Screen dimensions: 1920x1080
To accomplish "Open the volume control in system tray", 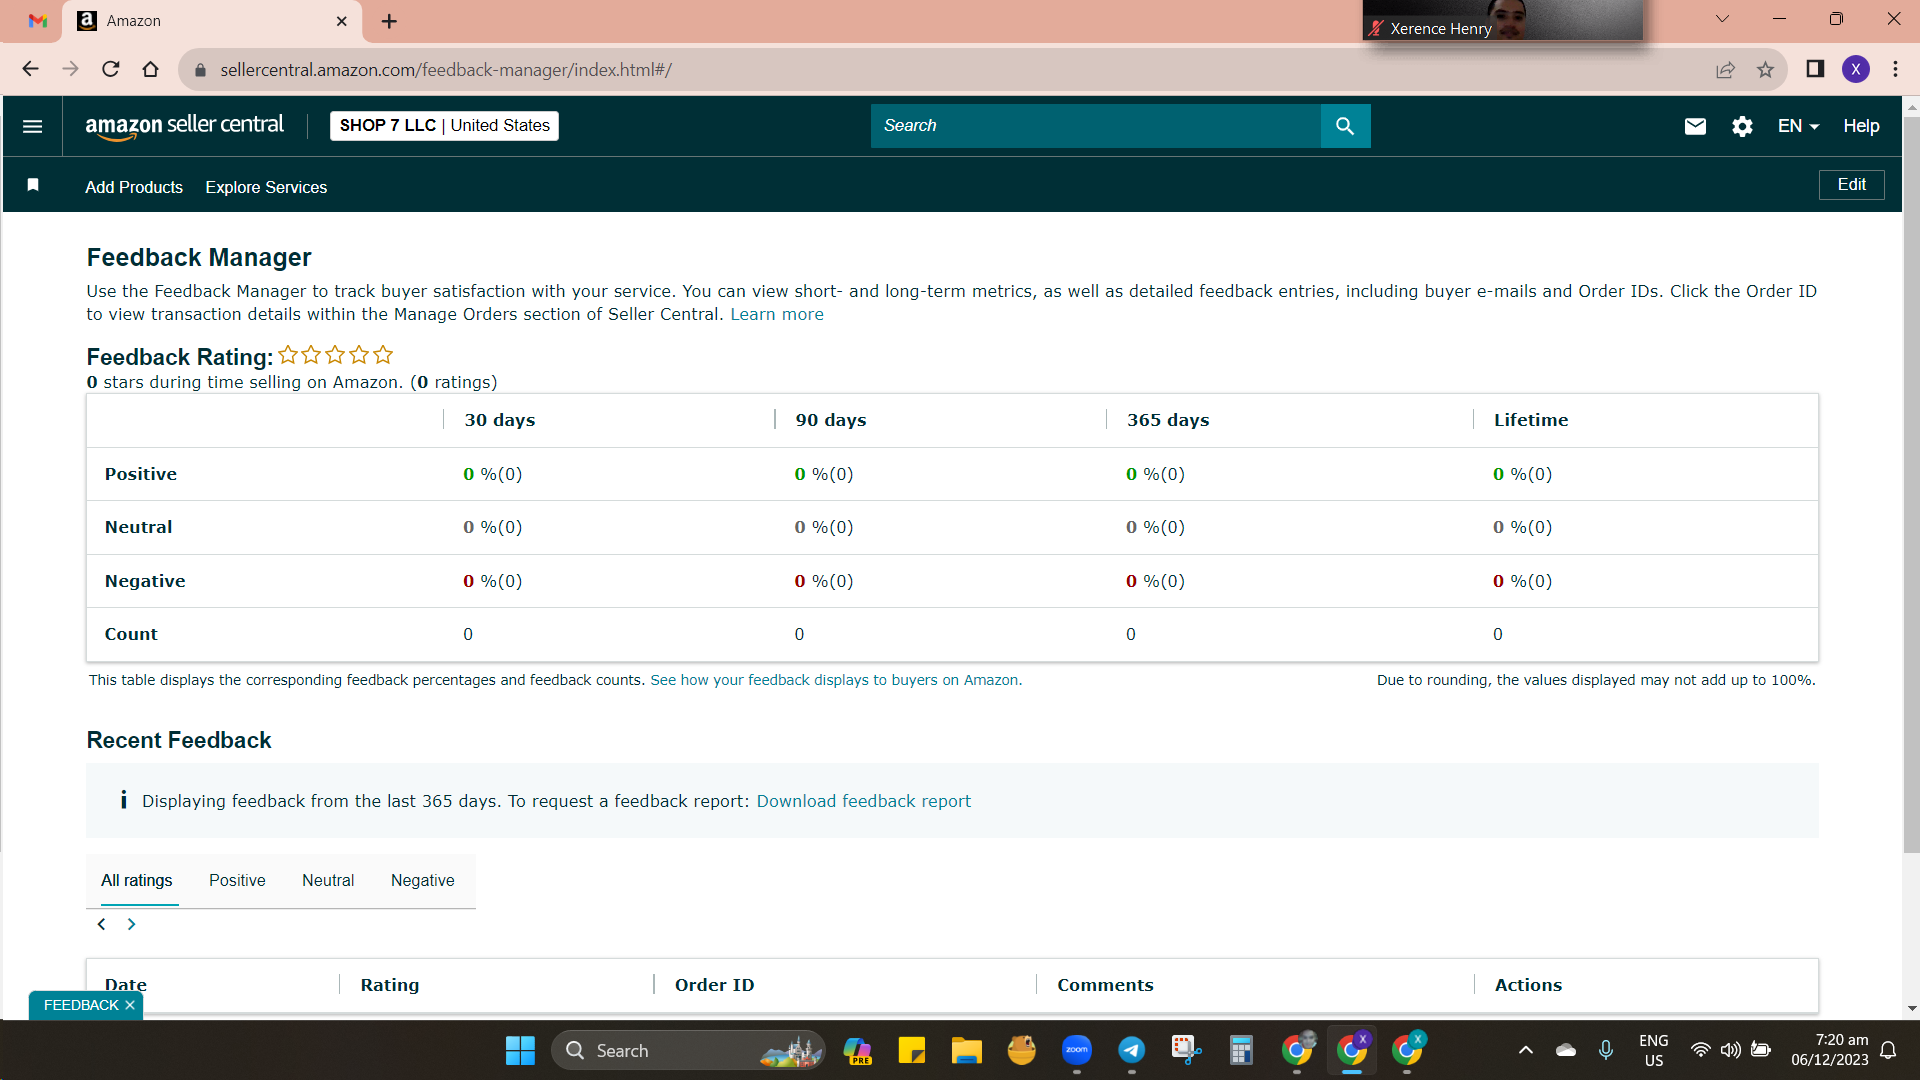I will click(1730, 1050).
